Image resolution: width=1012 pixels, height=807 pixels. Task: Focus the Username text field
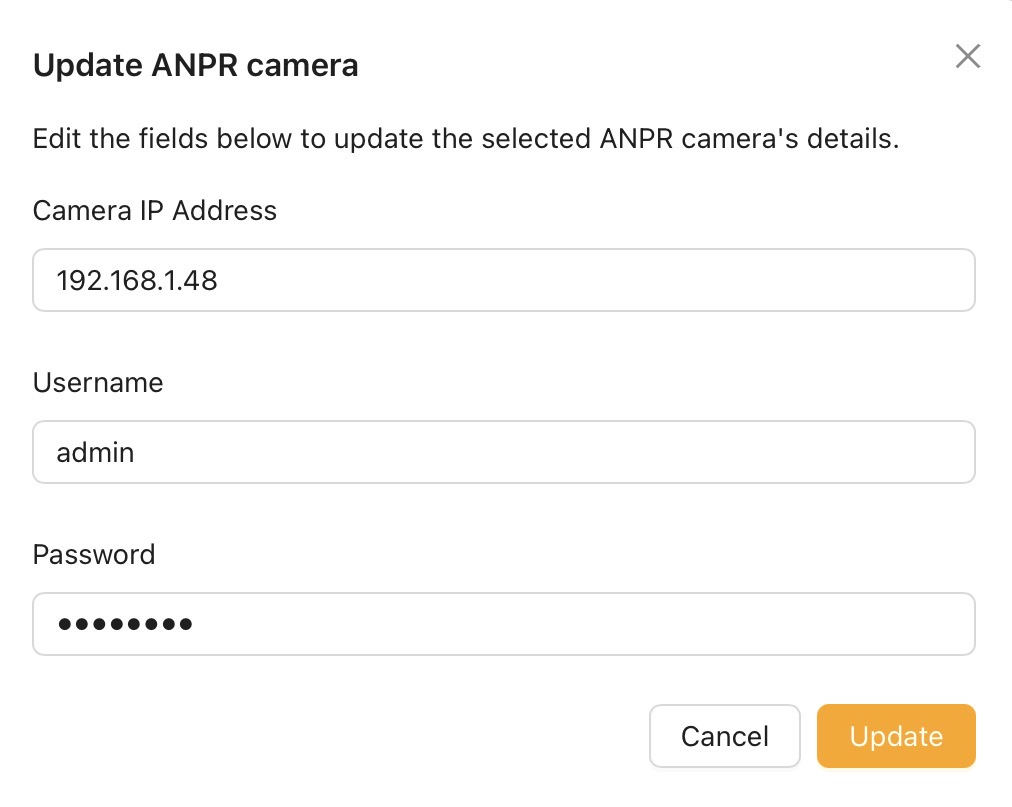503,452
